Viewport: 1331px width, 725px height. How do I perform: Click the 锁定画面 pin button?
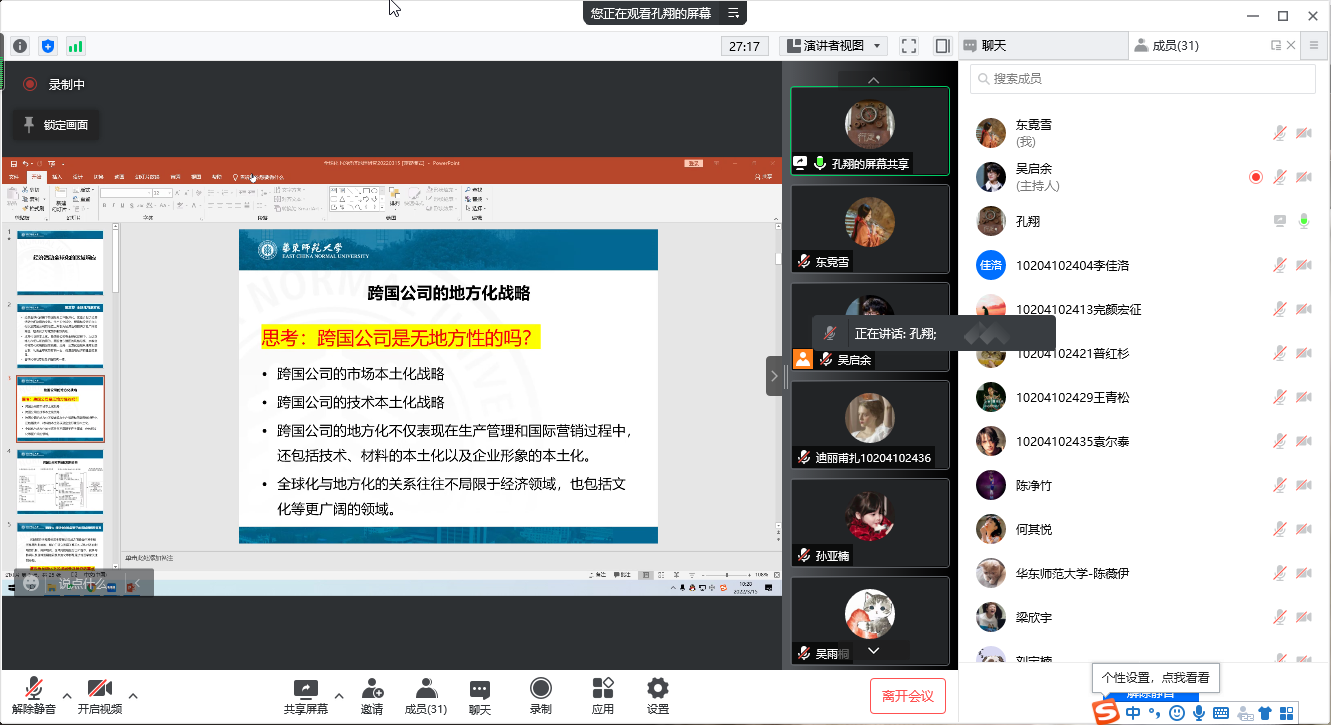56,125
